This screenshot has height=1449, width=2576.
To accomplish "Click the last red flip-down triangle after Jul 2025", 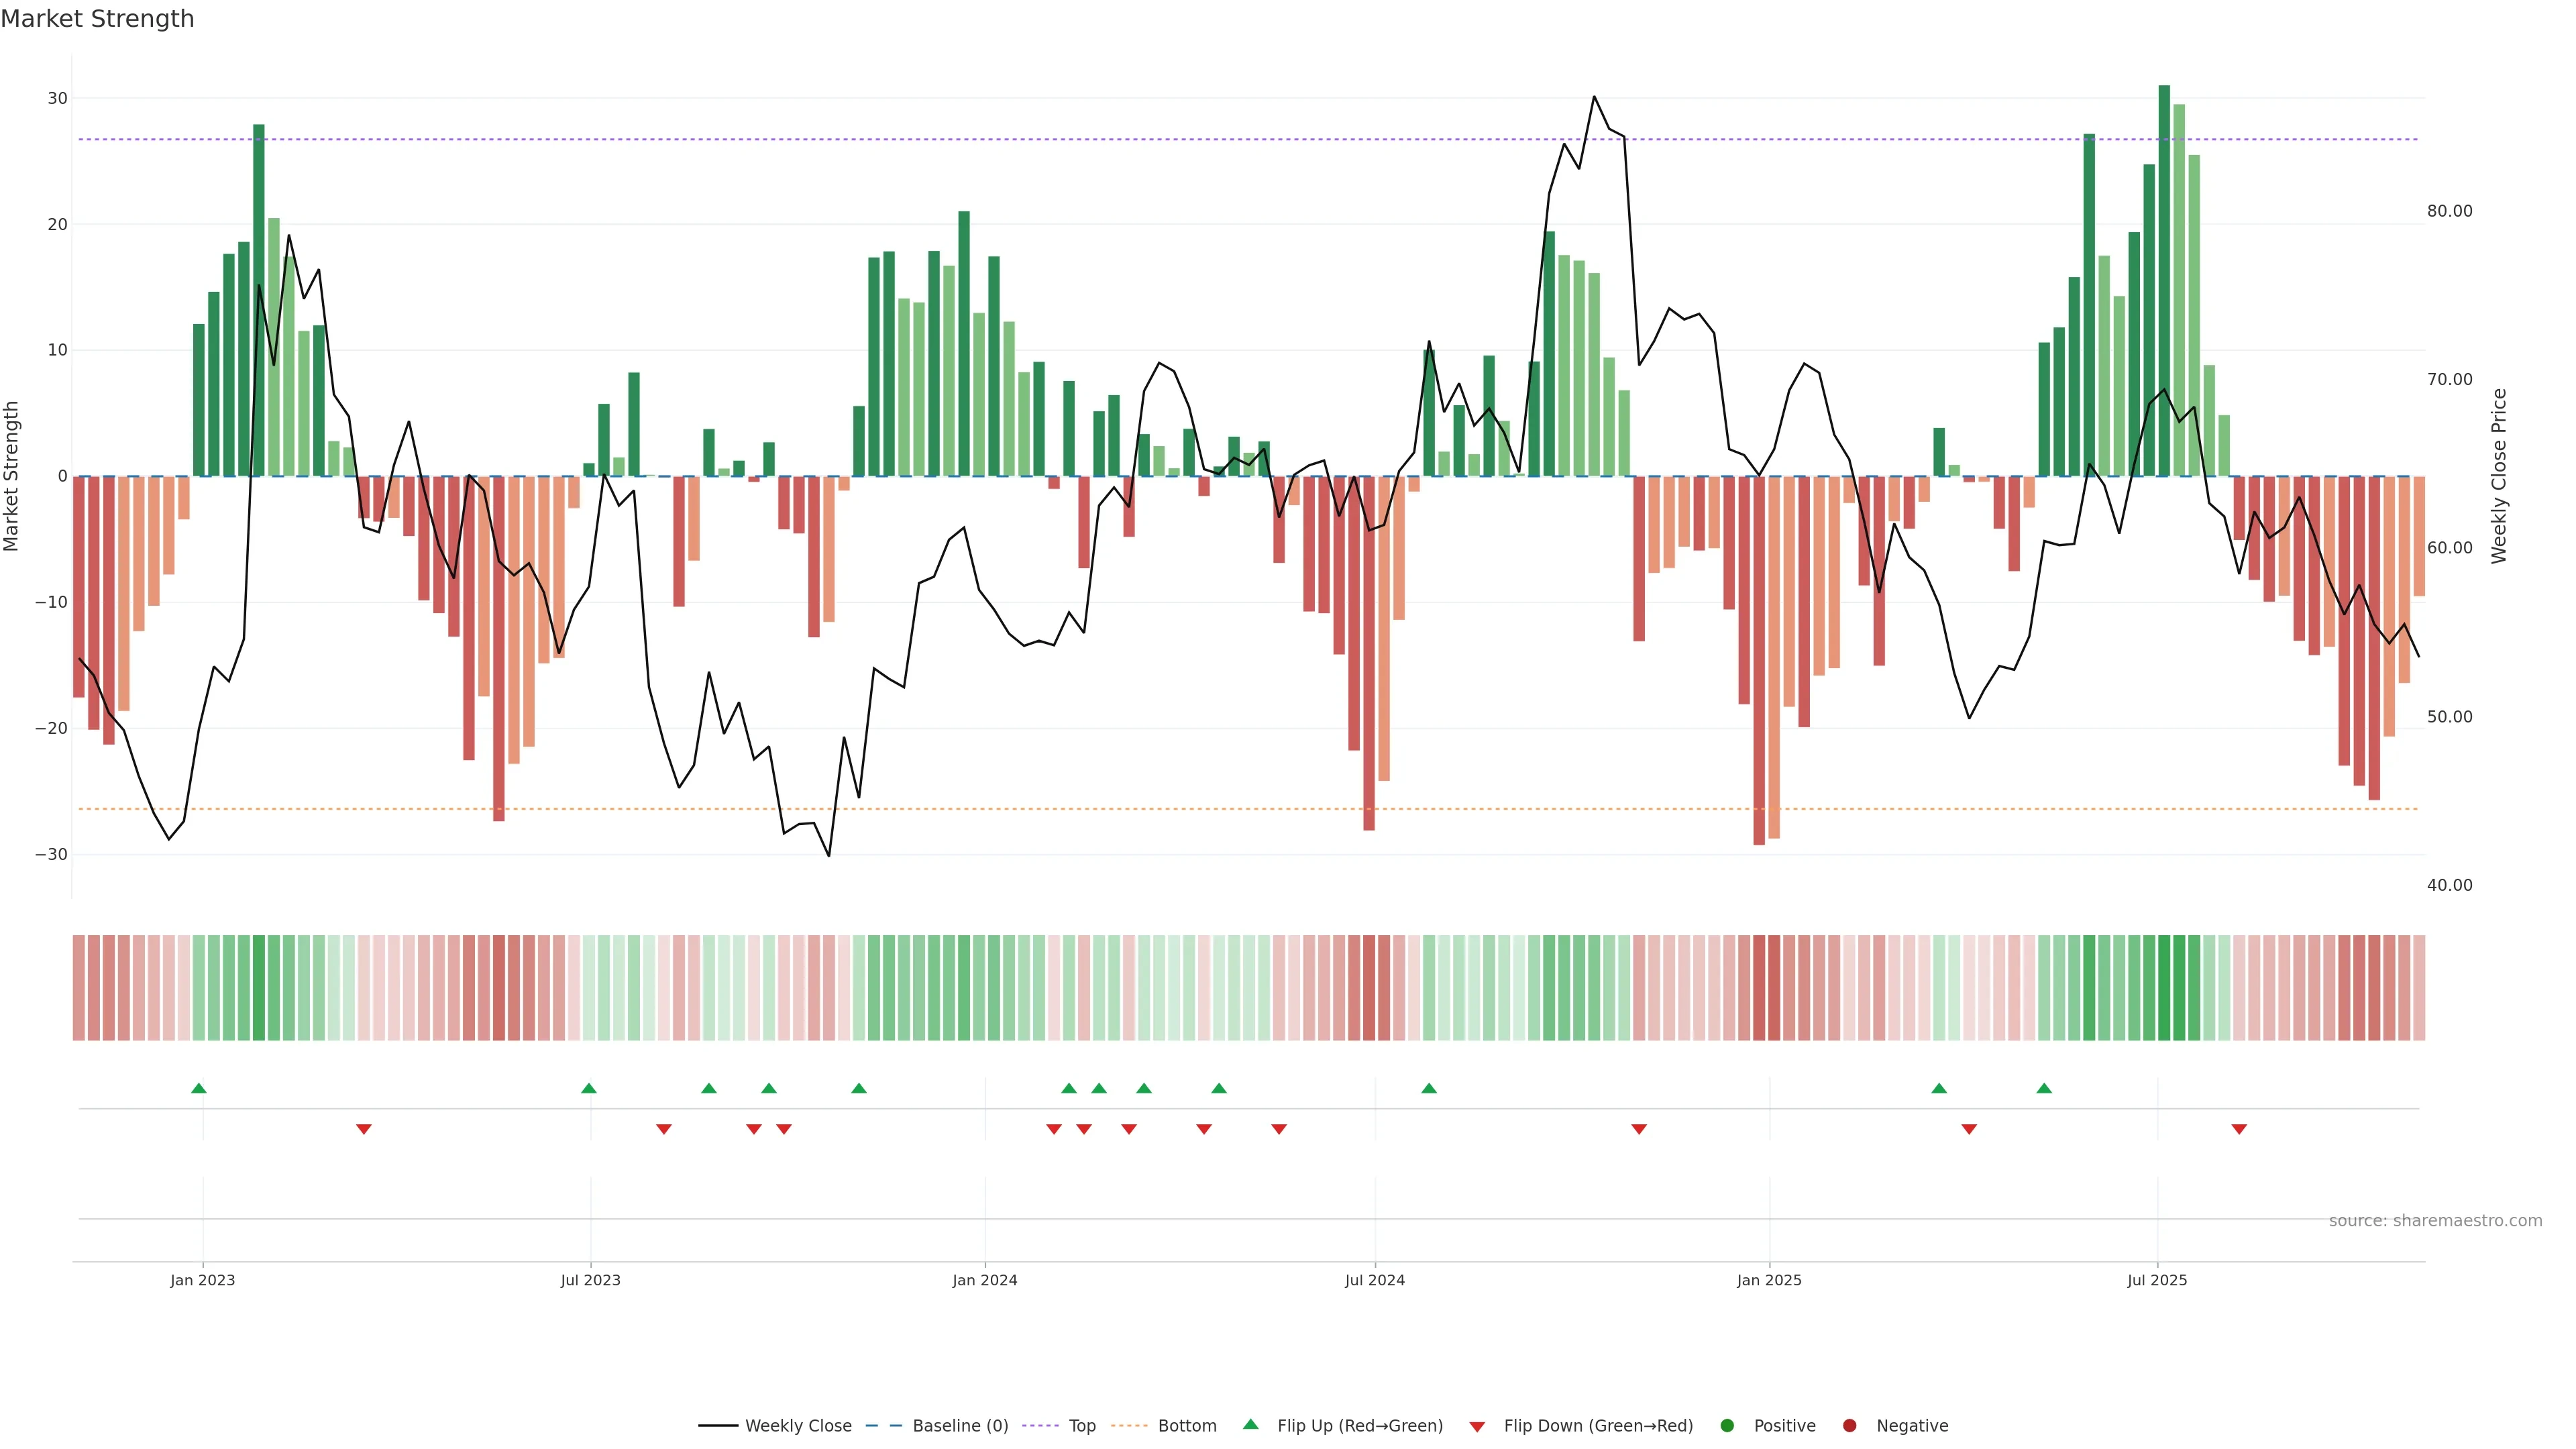I will [x=2239, y=1129].
